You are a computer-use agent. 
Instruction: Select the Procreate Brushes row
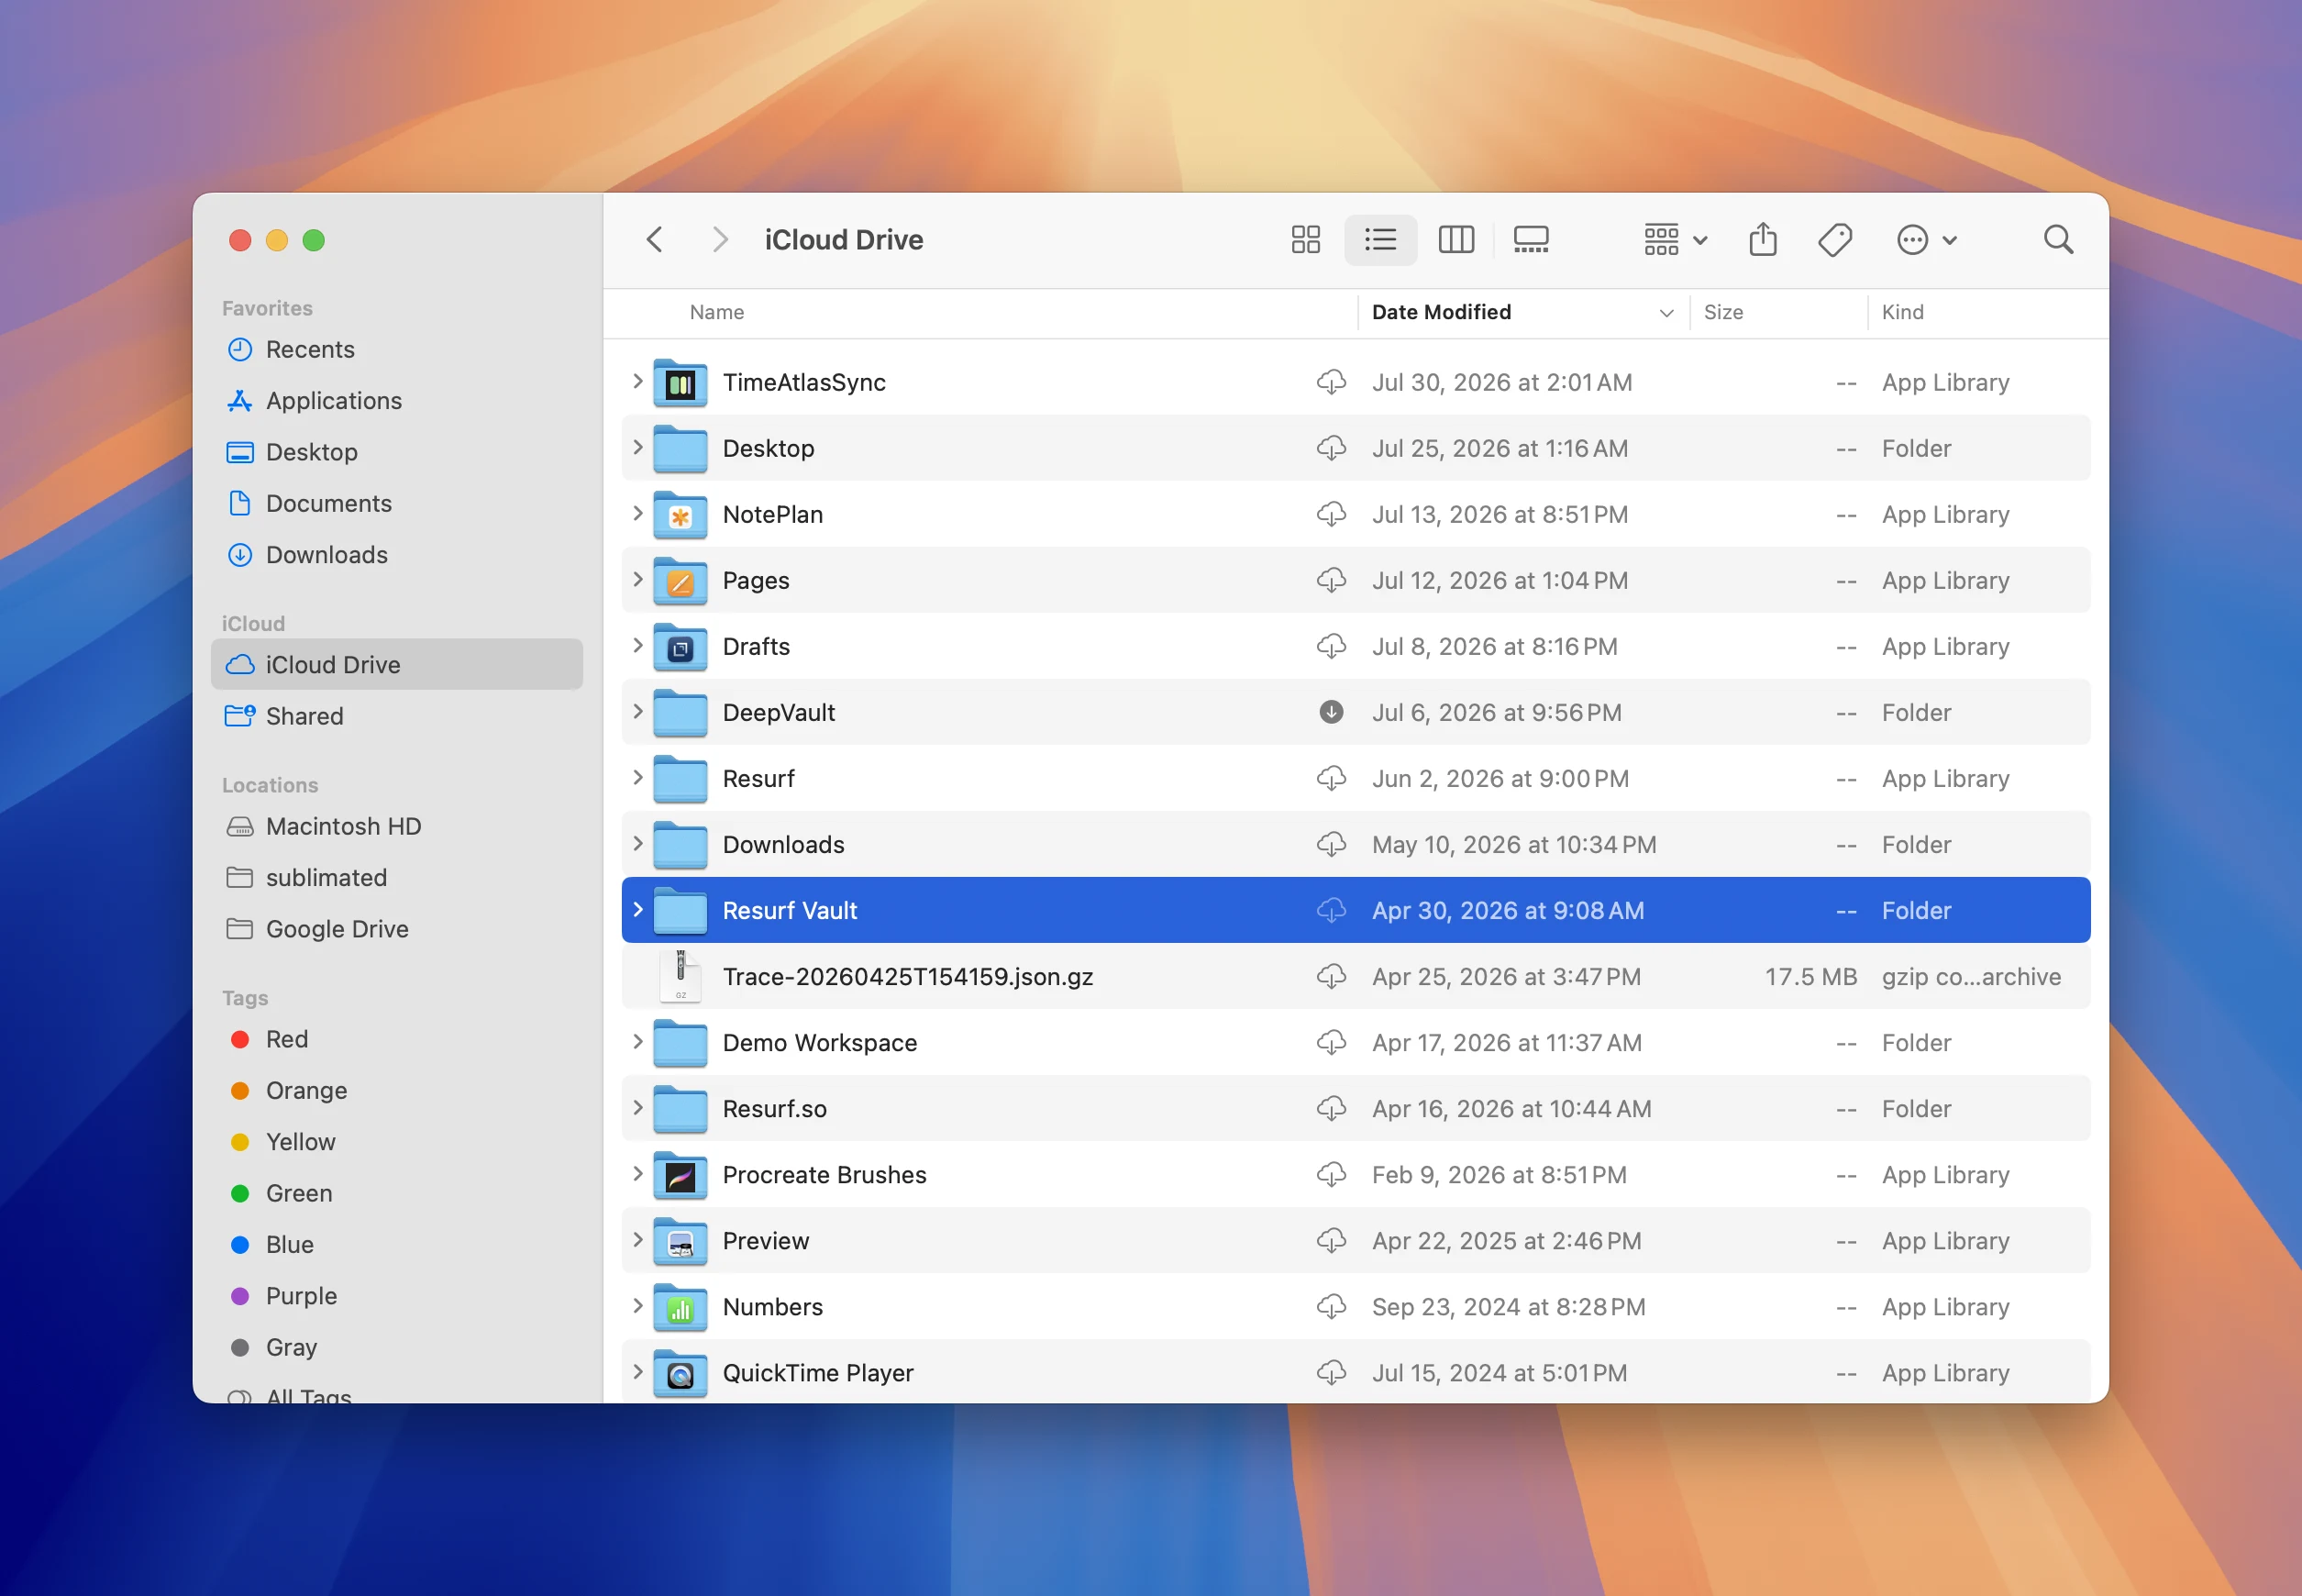pos(1355,1175)
